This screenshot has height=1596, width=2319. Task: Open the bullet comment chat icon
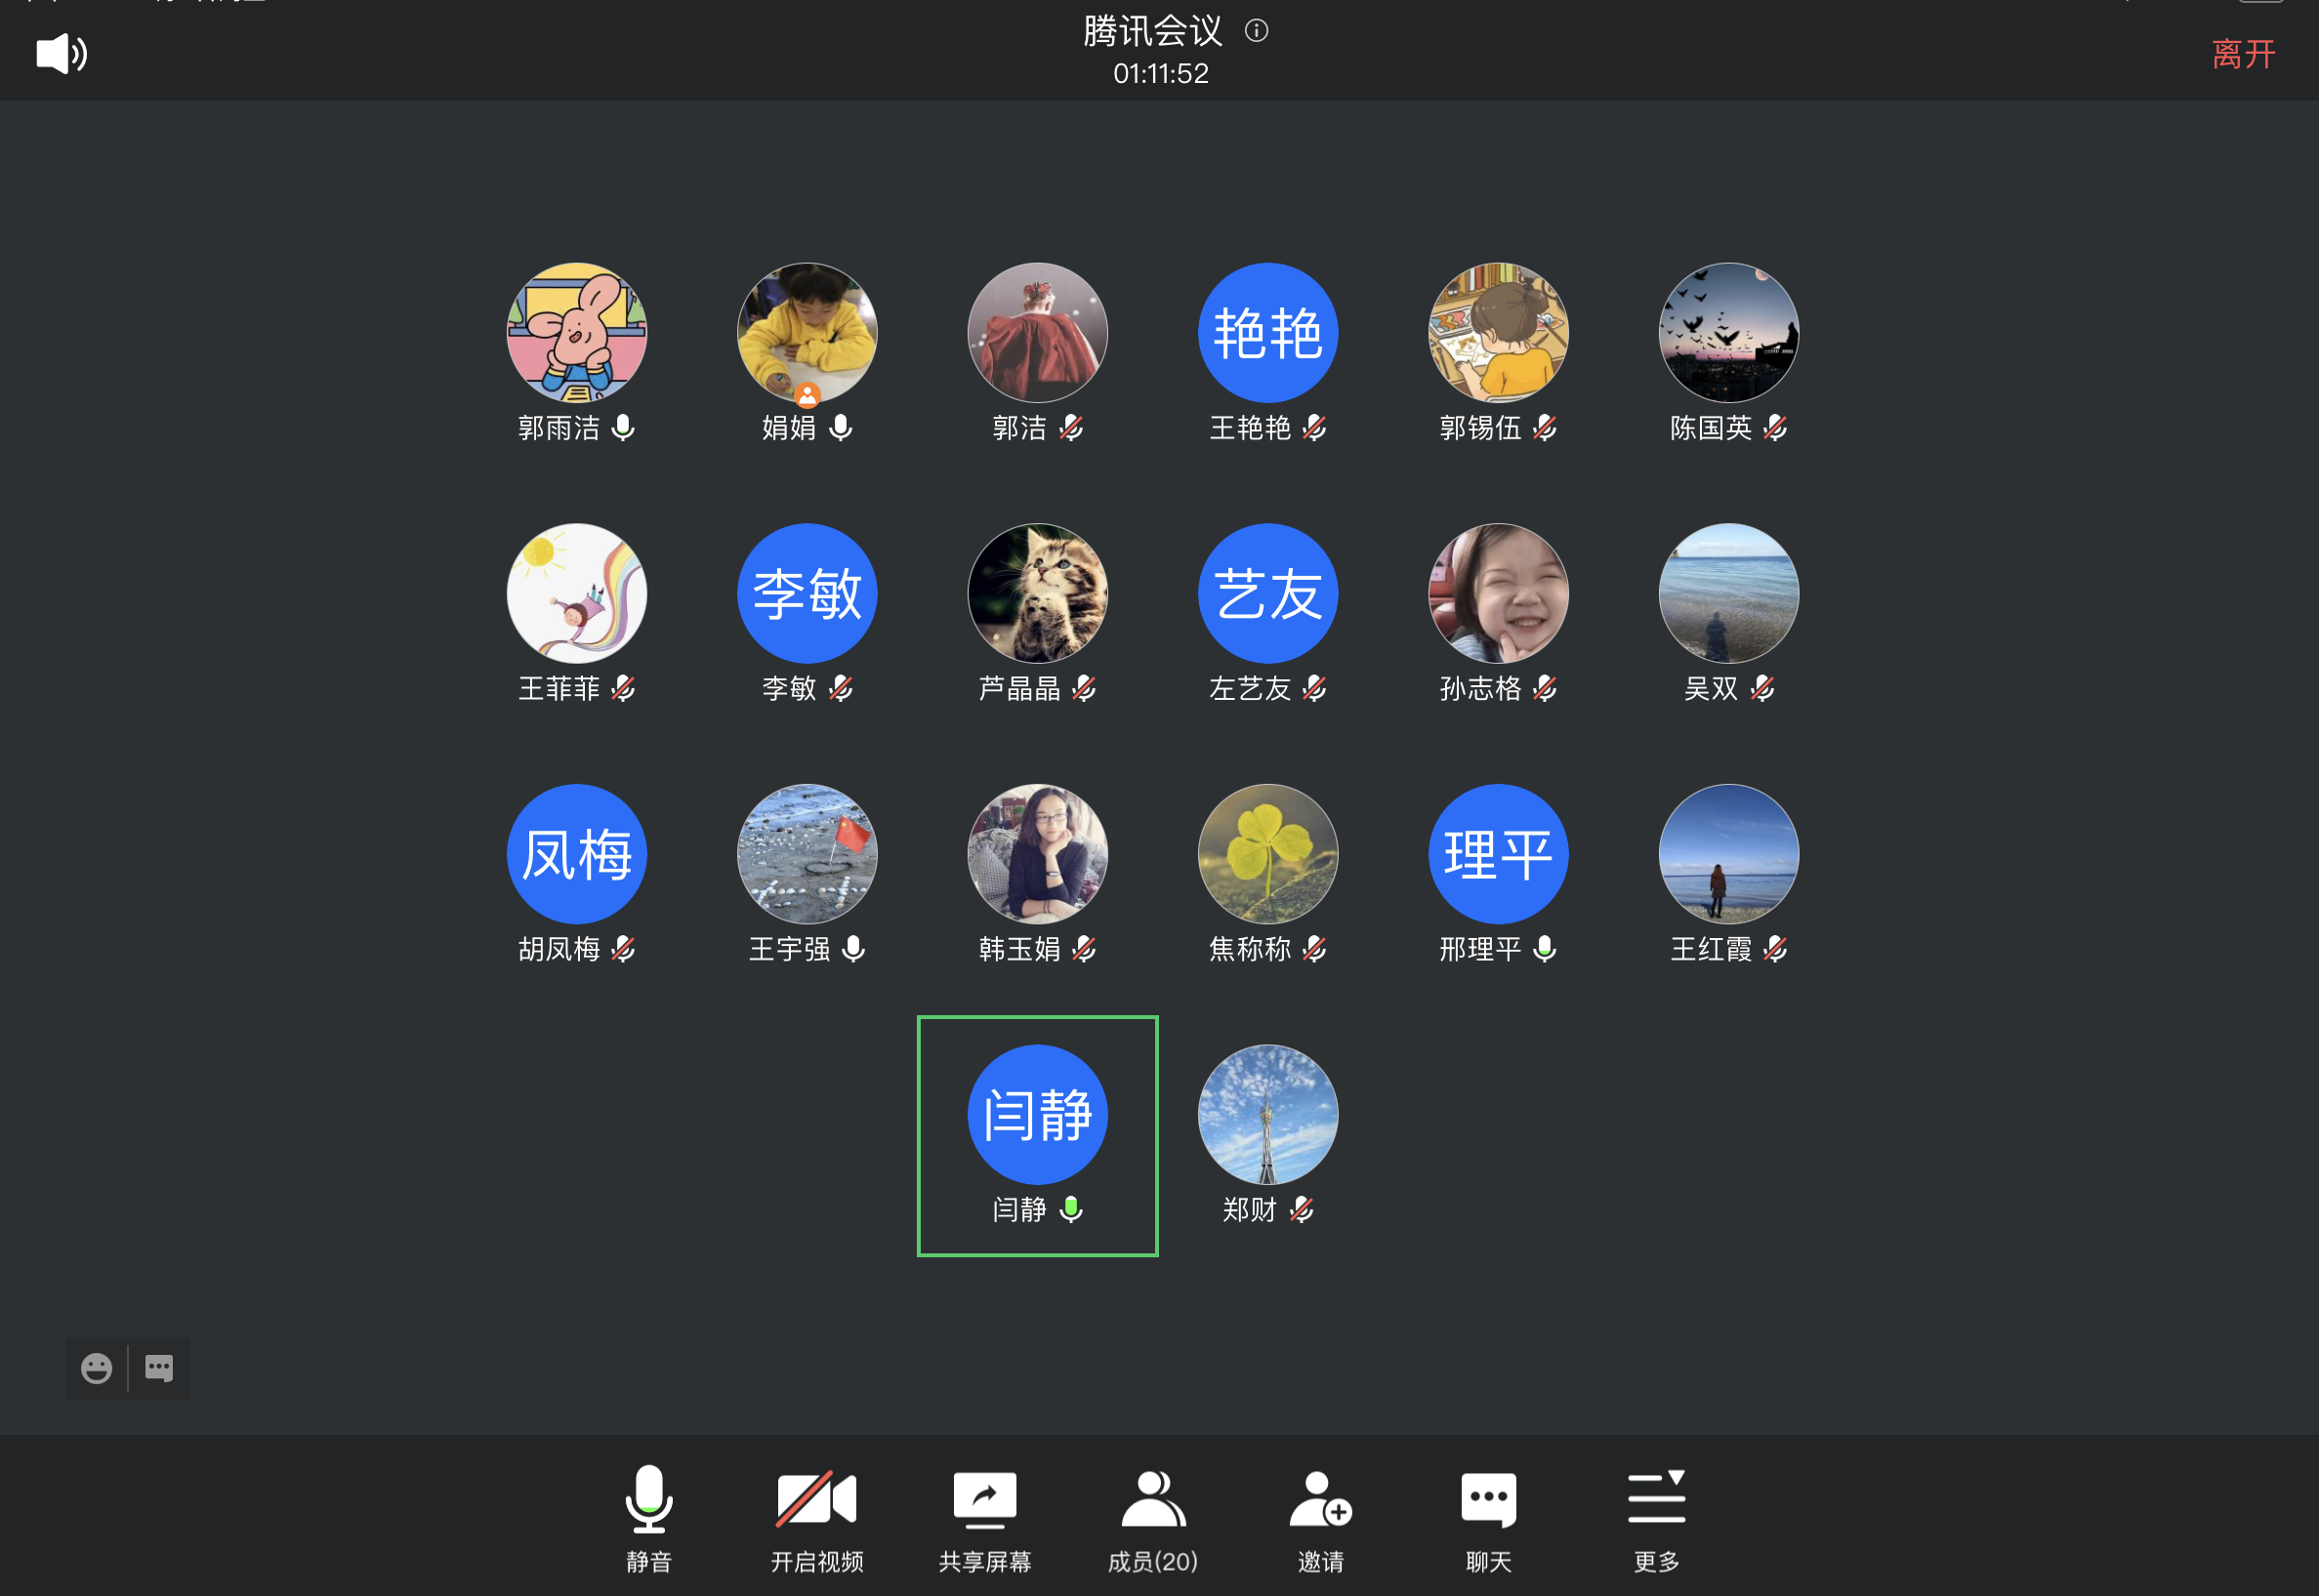(159, 1367)
